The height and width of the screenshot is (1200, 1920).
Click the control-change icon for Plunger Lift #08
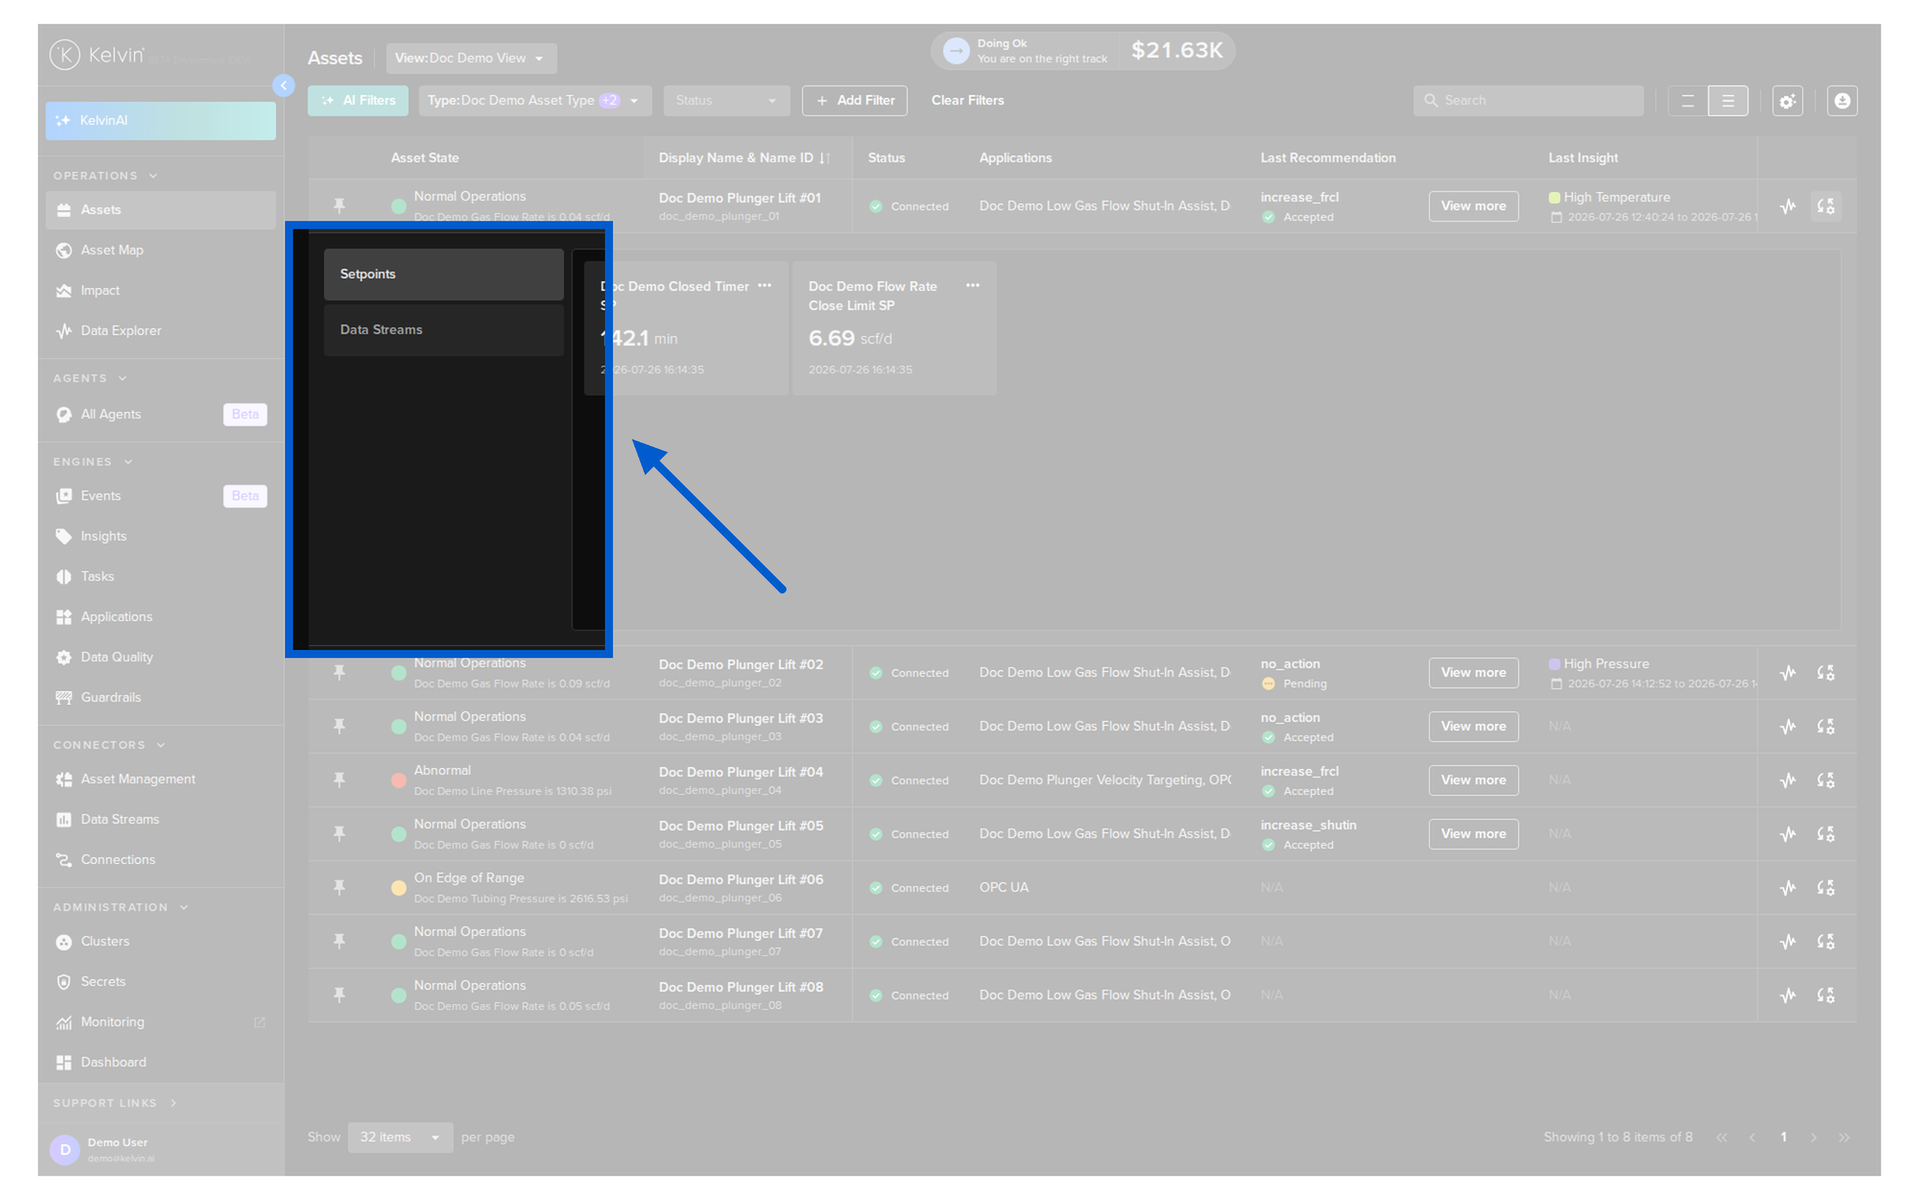1826,996
